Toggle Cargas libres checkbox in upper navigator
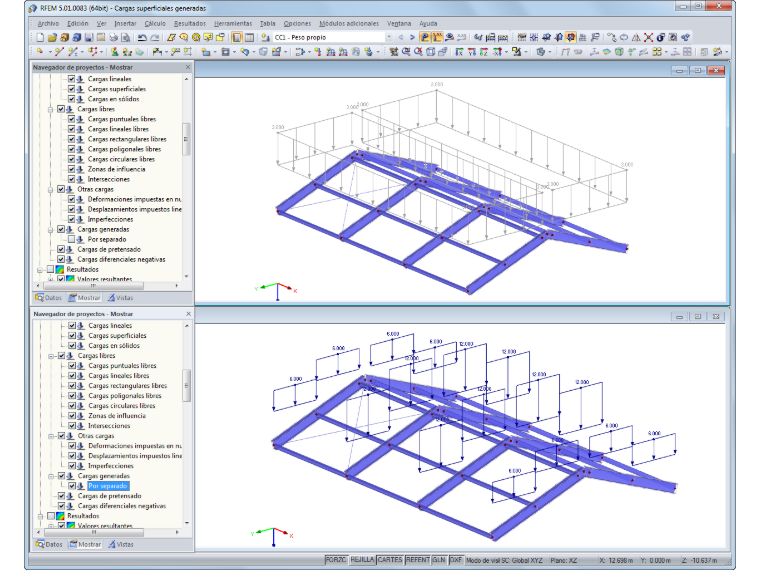 coord(61,109)
